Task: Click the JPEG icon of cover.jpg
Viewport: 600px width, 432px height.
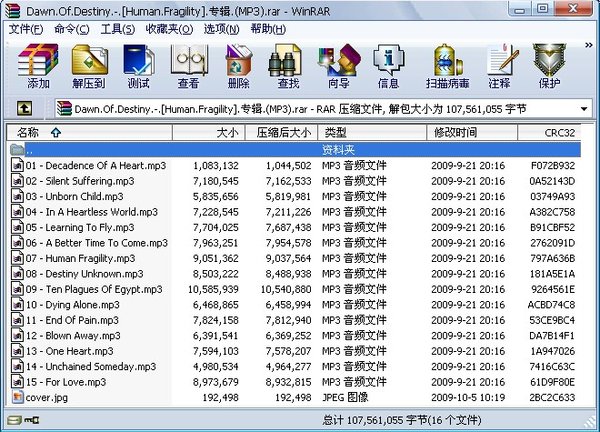Action: point(17,397)
